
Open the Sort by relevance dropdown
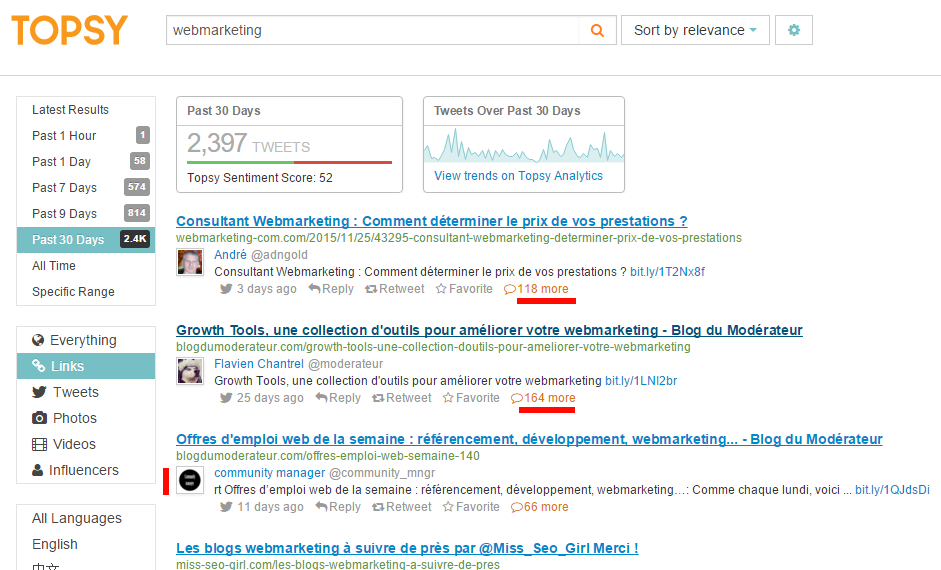click(x=696, y=30)
